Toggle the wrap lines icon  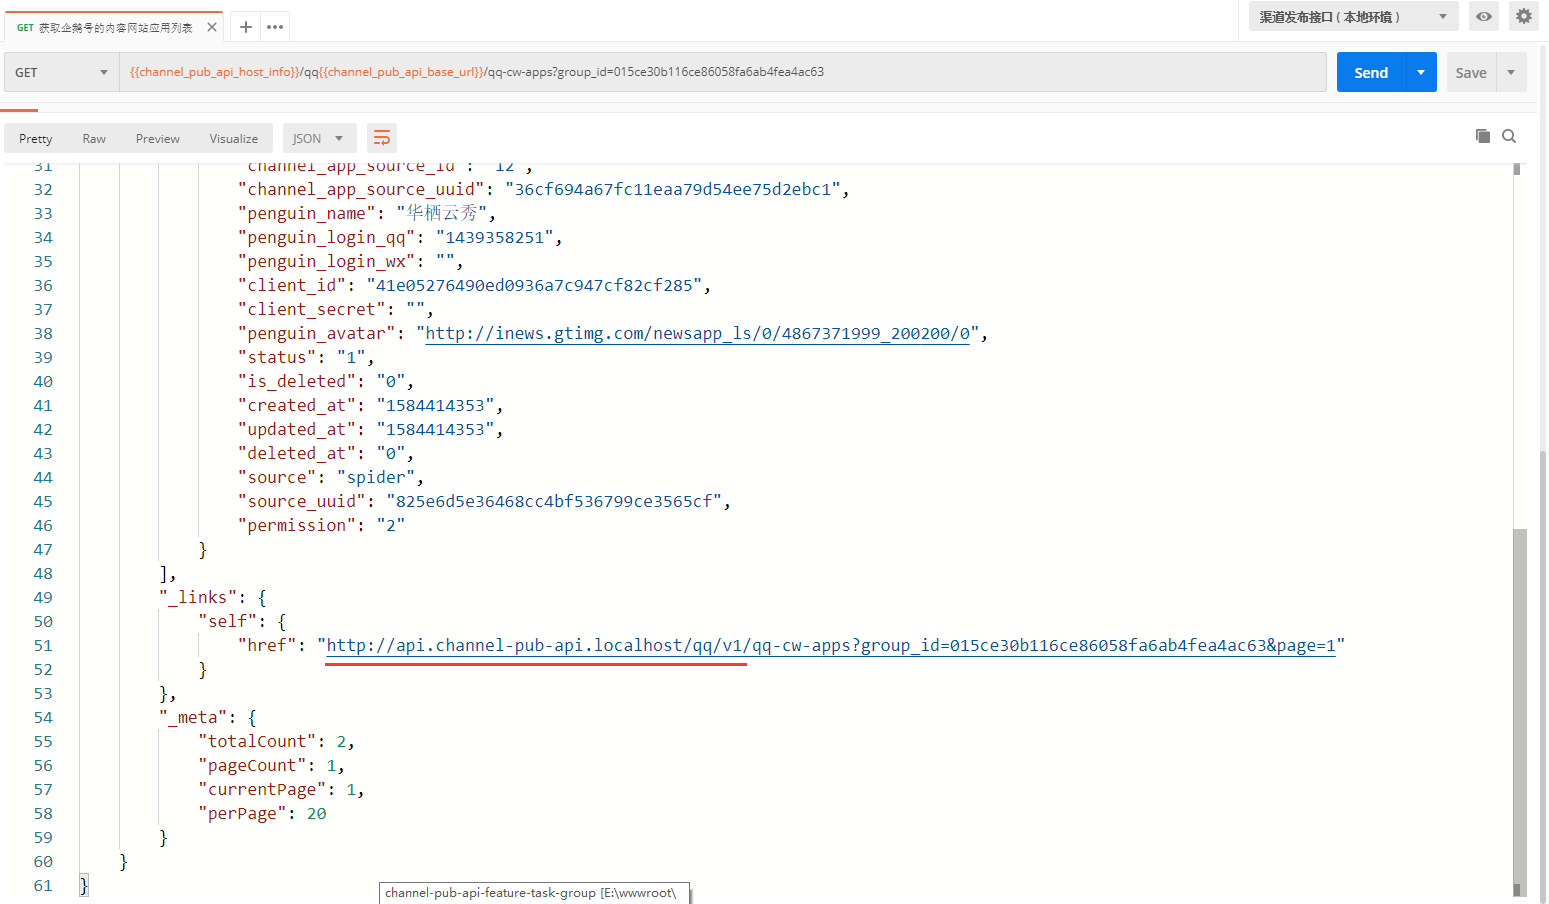pos(382,138)
